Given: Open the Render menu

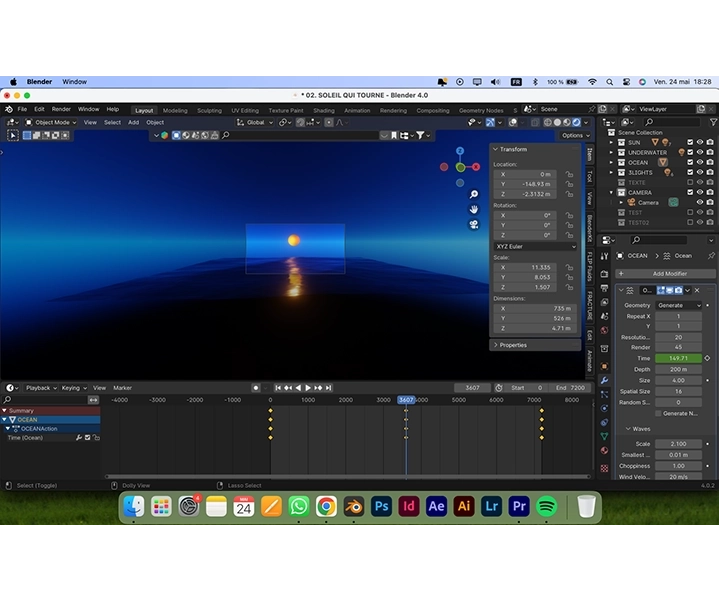Looking at the screenshot, I should [61, 109].
